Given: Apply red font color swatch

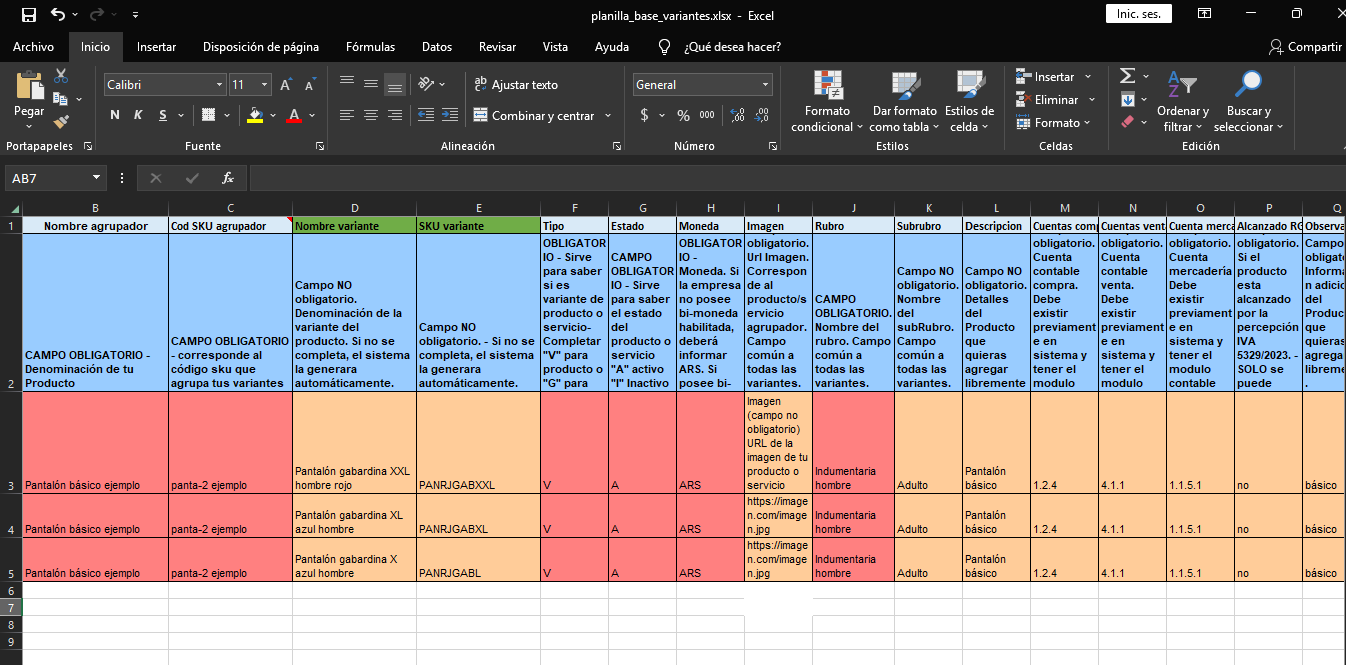Looking at the screenshot, I should [294, 115].
